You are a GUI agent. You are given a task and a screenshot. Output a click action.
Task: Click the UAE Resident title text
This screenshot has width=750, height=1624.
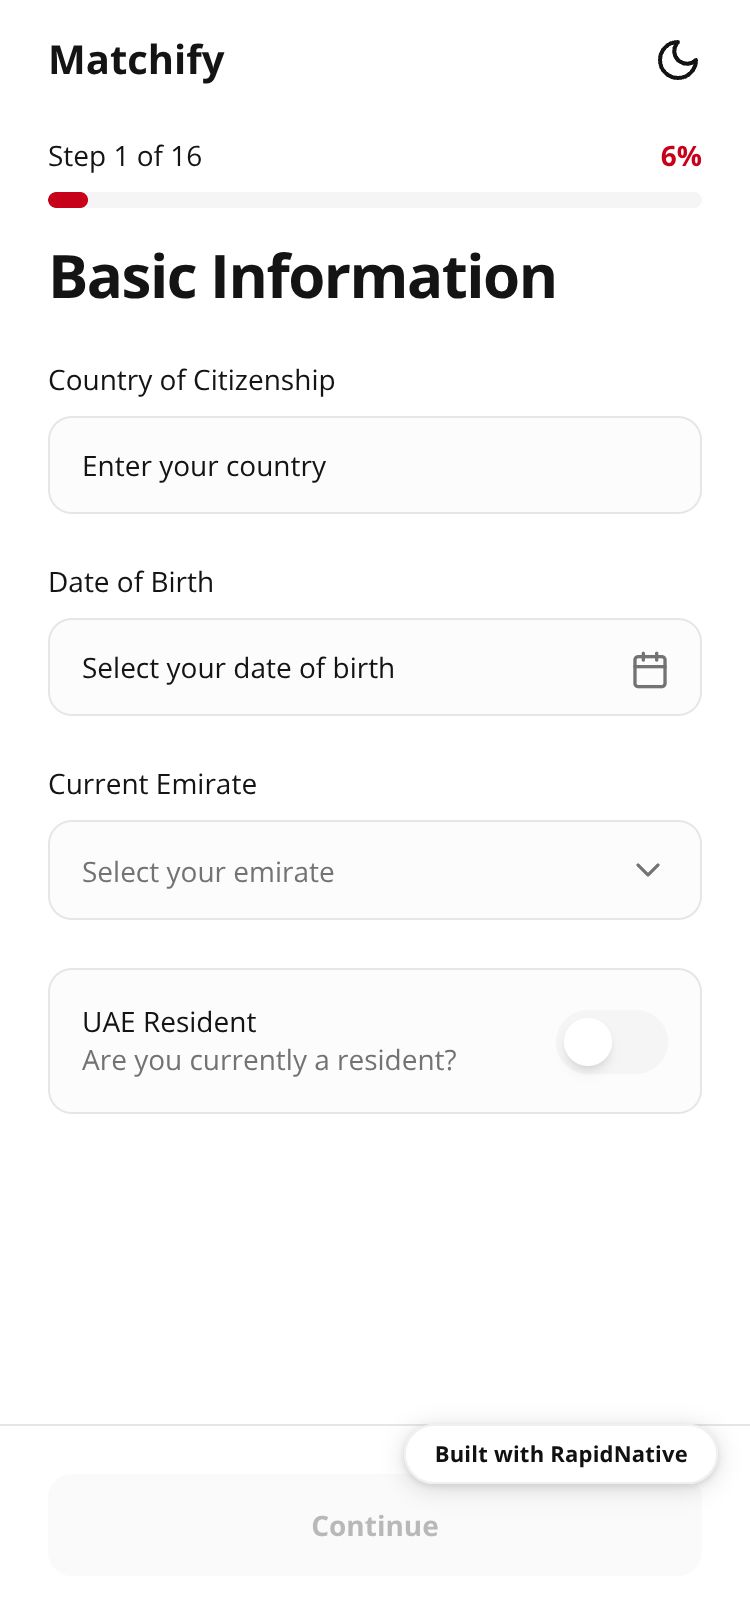click(x=169, y=1022)
